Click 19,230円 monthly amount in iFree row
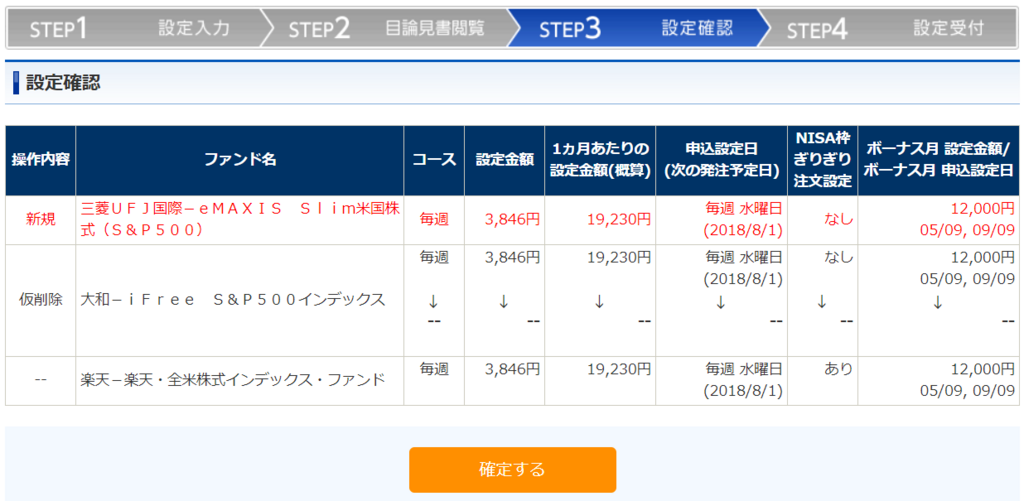 click(x=619, y=257)
